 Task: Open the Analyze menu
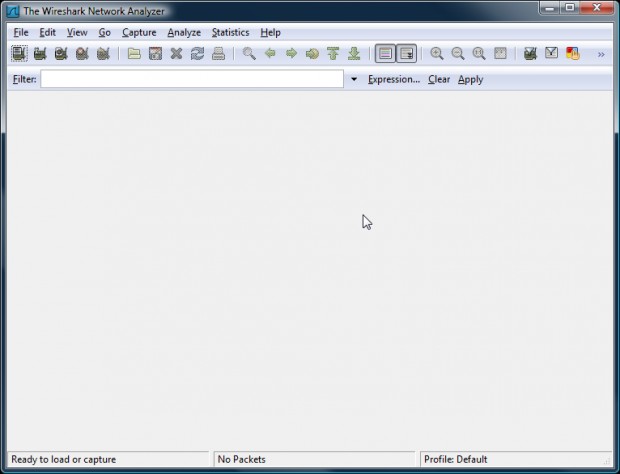point(184,32)
